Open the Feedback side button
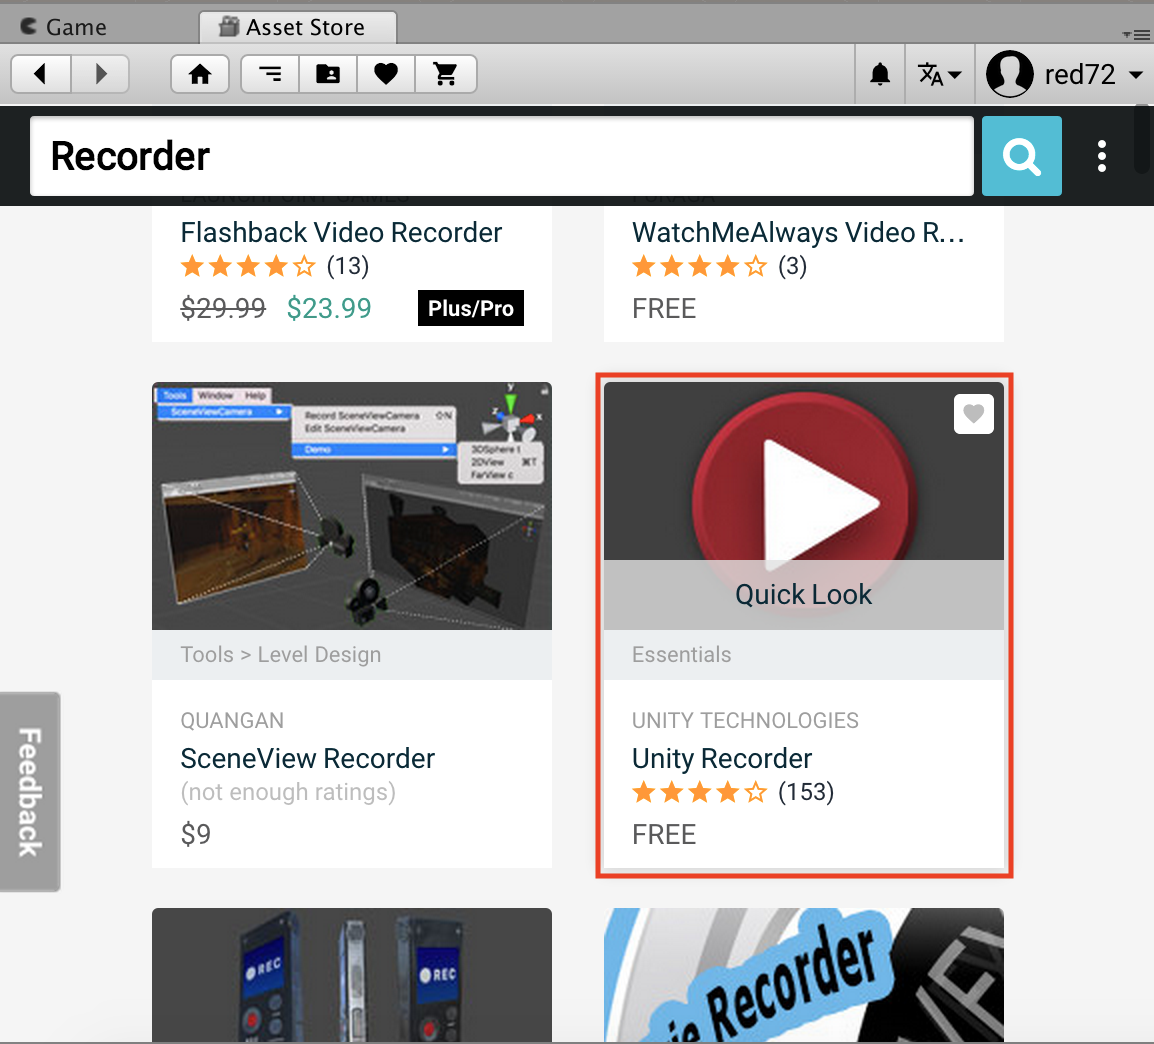Screen dimensions: 1154x1044 tap(30, 791)
